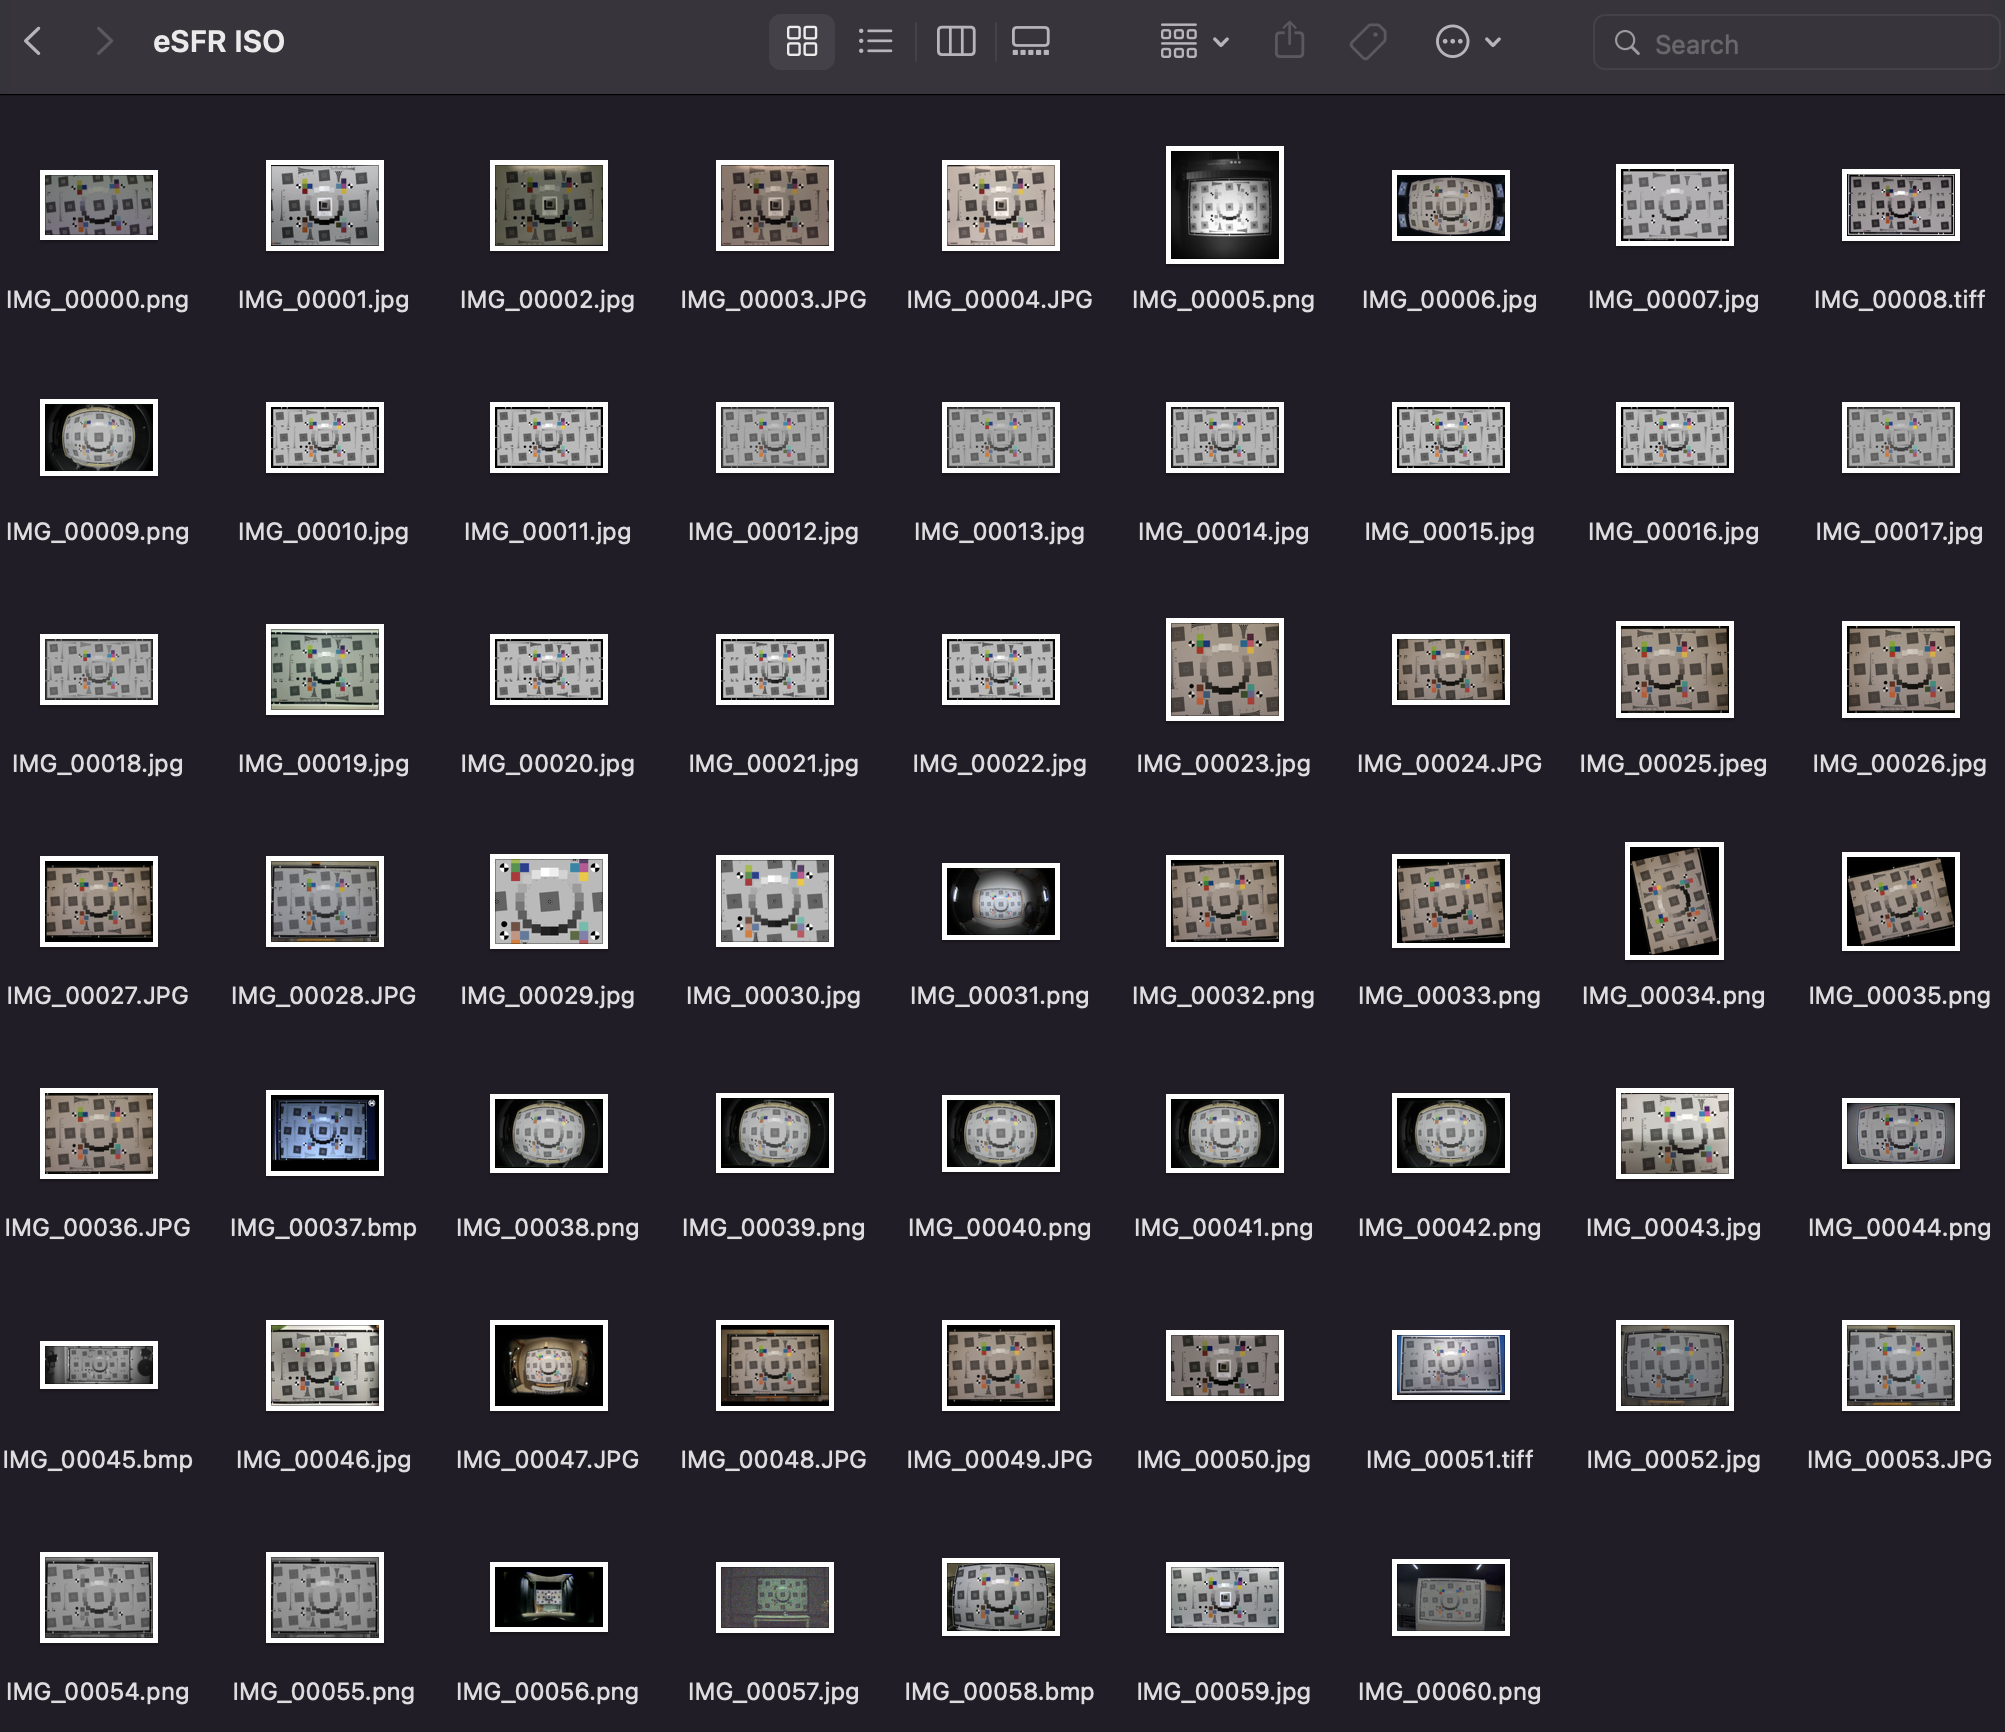Screen dimensions: 2005x1732
Task: Click the Edit Tags icon
Action: [1367, 42]
